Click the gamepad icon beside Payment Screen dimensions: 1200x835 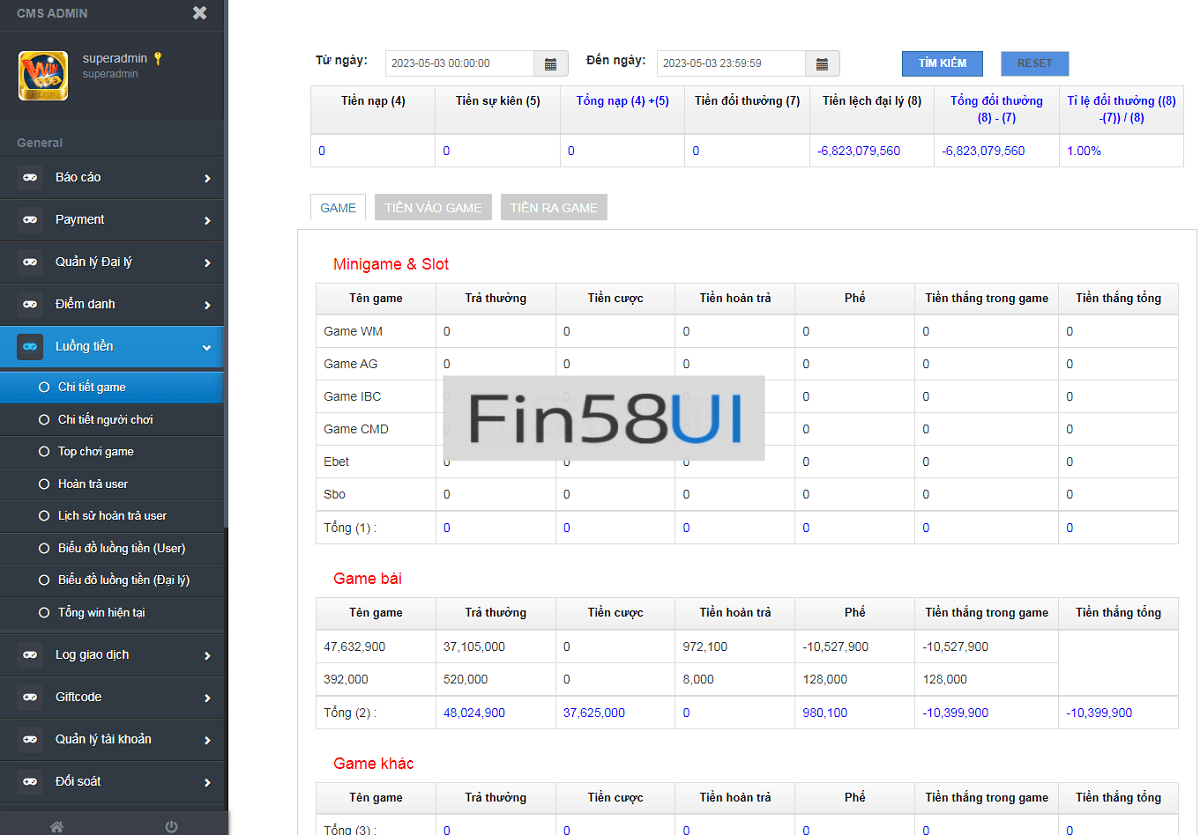click(30, 220)
